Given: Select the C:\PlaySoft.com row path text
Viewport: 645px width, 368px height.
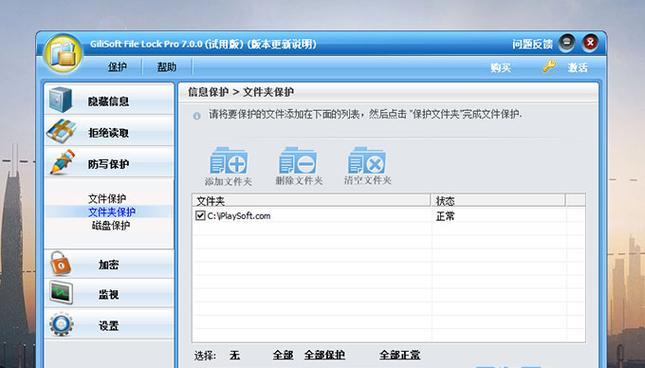Looking at the screenshot, I should (x=239, y=216).
